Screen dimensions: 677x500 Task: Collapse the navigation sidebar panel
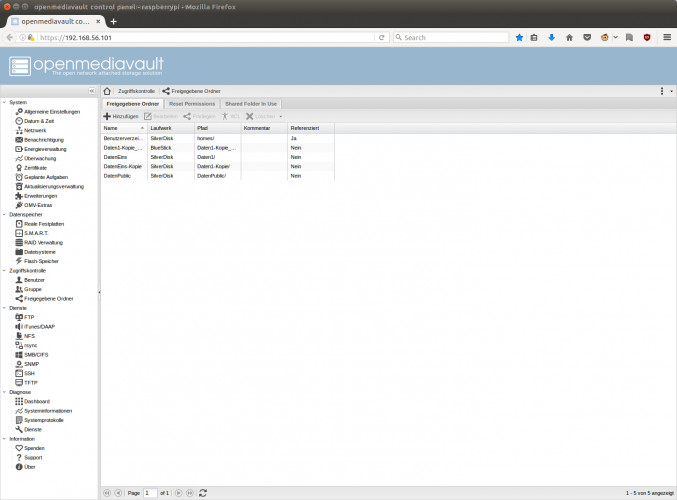click(92, 91)
